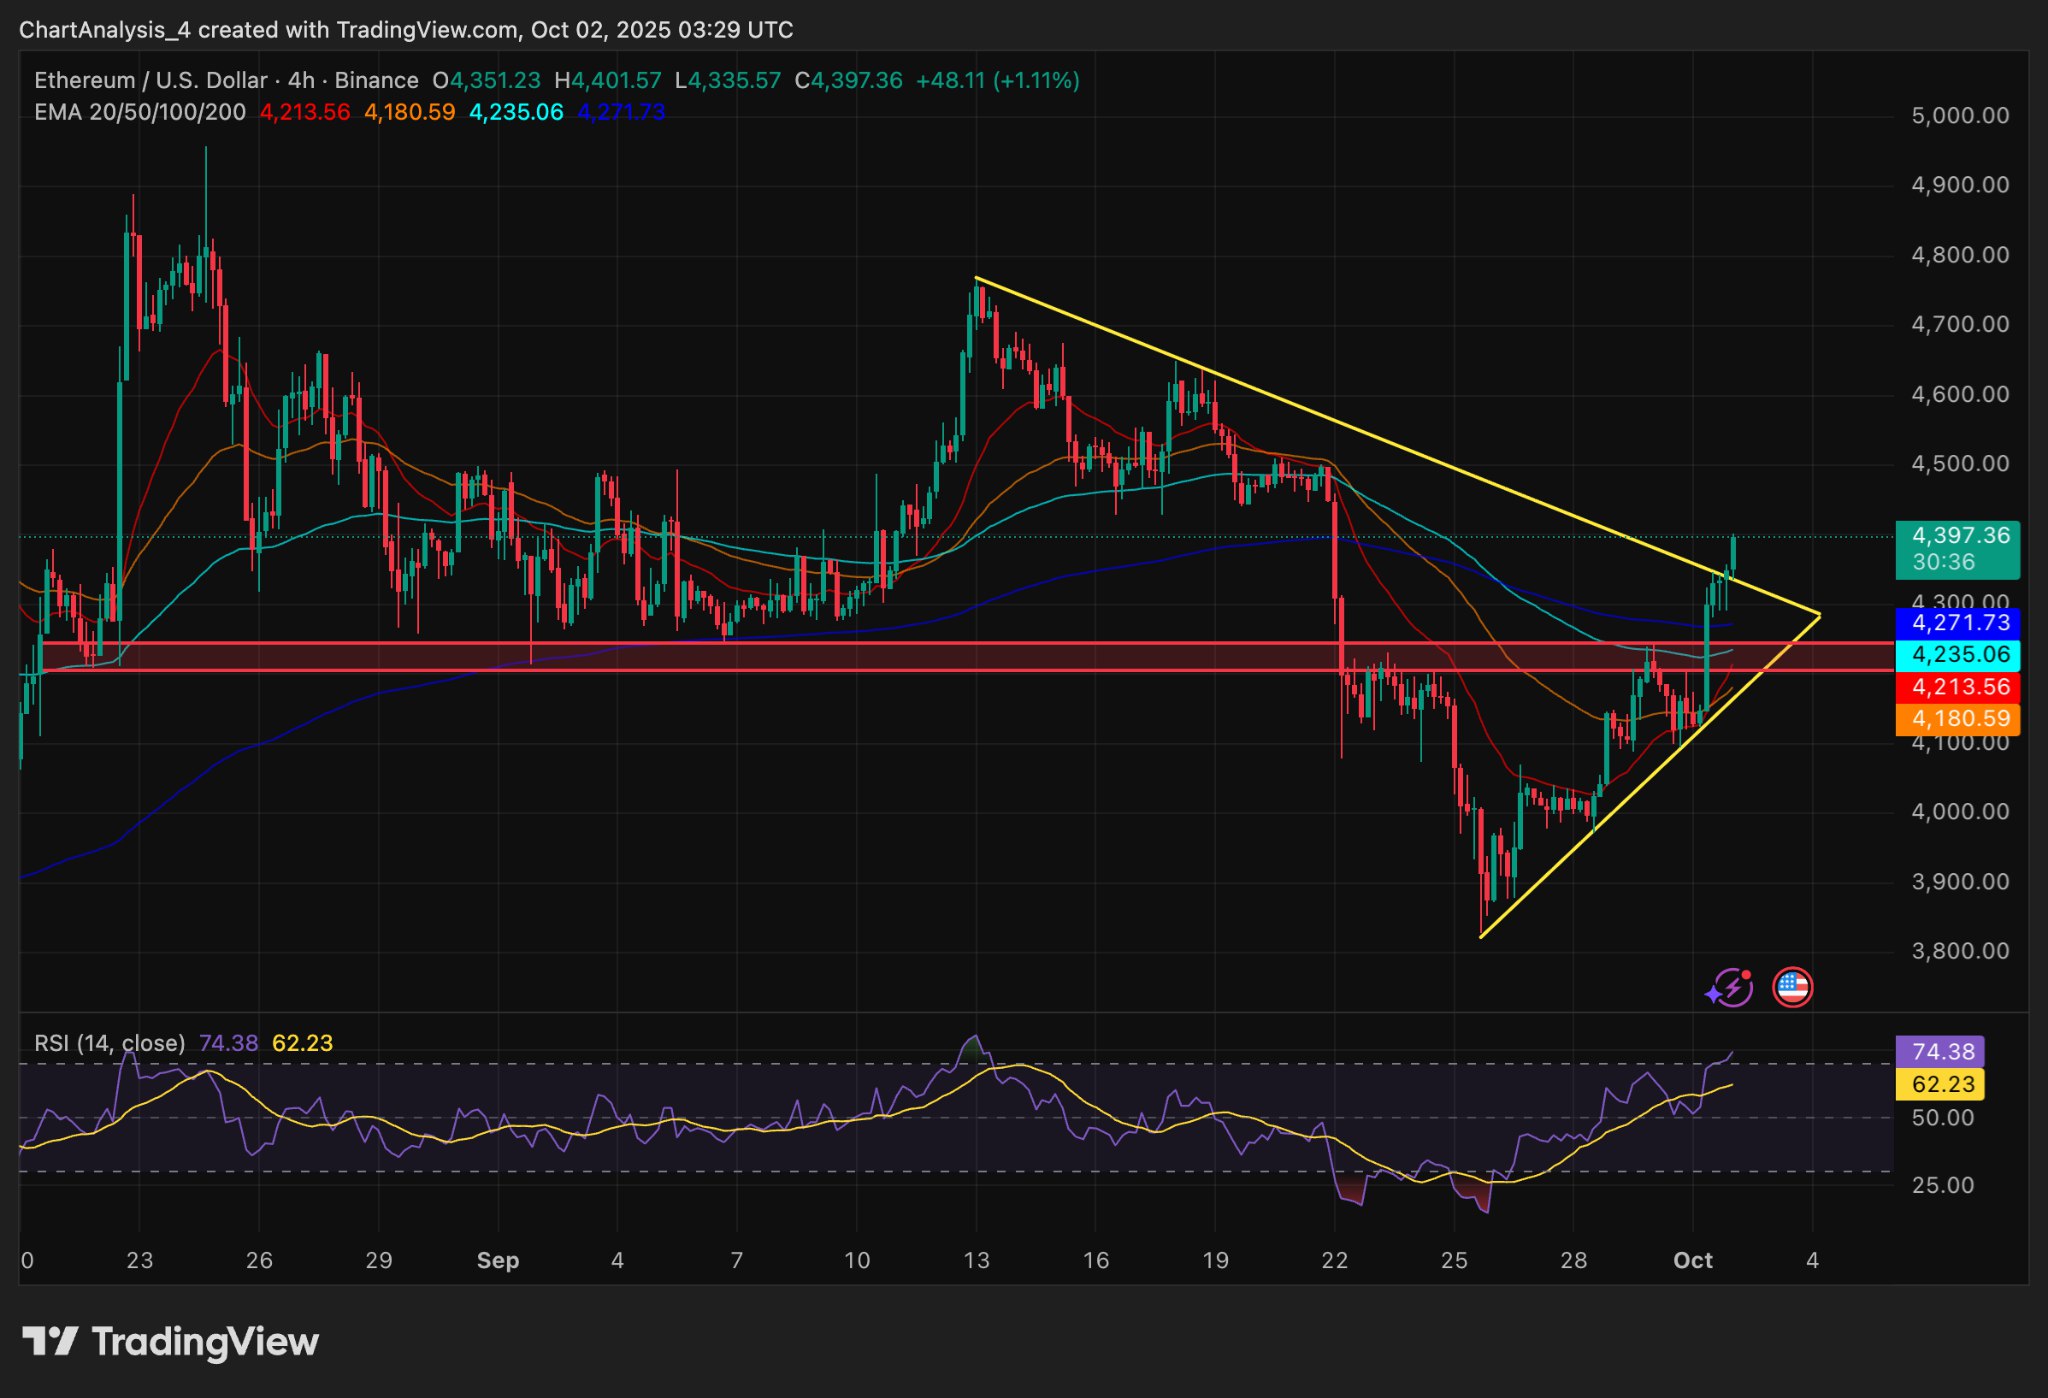Viewport: 2048px width, 1398px height.
Task: Click the orange EMA 50 price tag 4,180.59
Action: (1957, 719)
